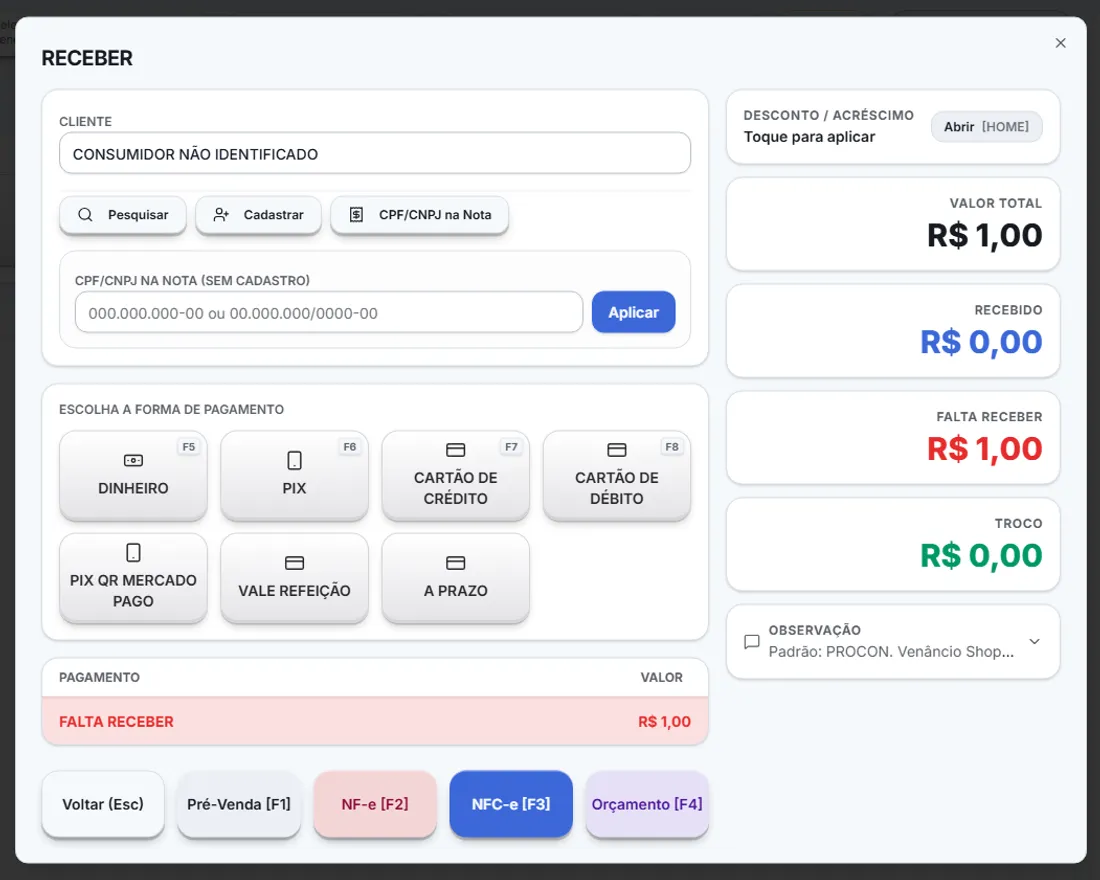Click the card icon on A PRAZO
1100x880 pixels.
coord(456,563)
